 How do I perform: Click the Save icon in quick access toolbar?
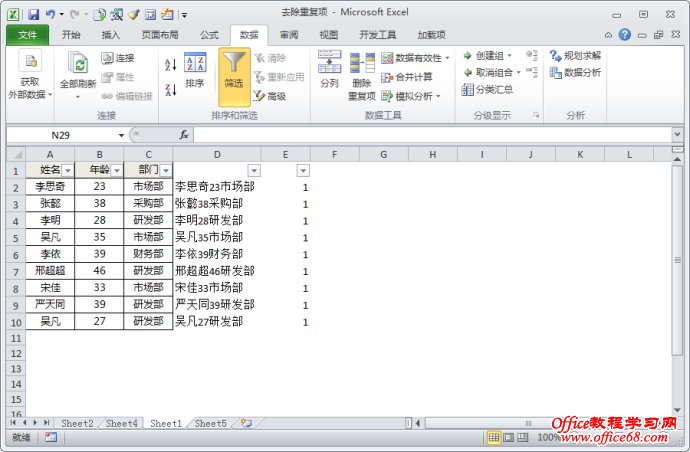point(33,15)
